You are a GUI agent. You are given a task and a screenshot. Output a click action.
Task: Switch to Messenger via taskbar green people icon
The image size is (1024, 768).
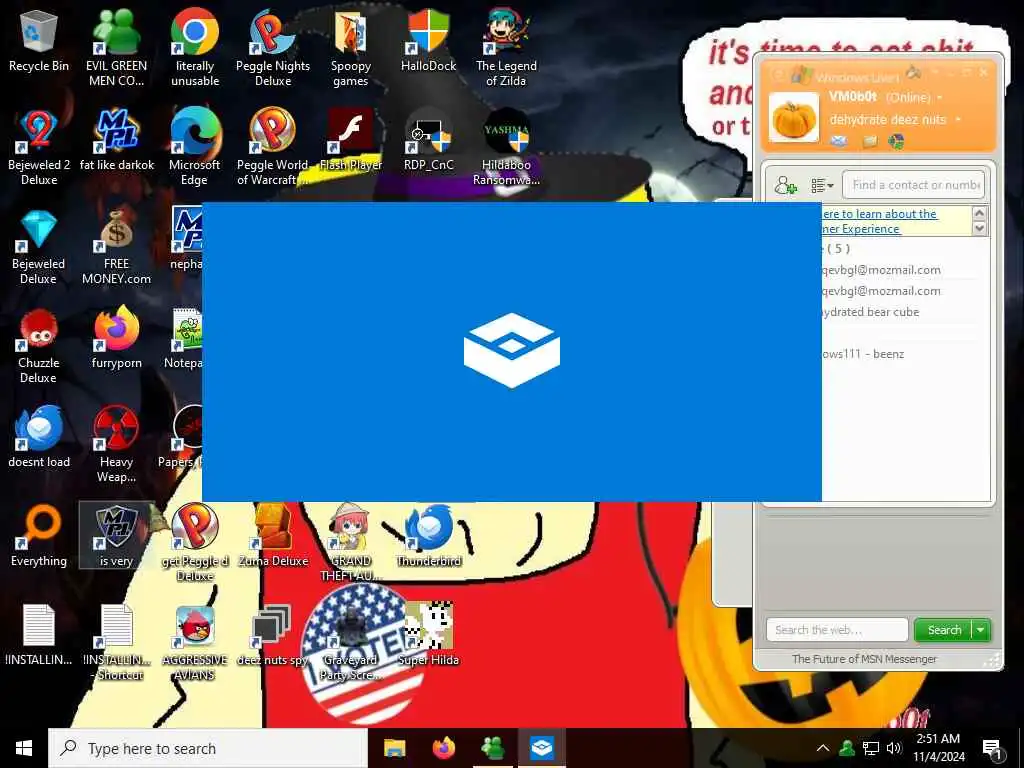coord(492,748)
